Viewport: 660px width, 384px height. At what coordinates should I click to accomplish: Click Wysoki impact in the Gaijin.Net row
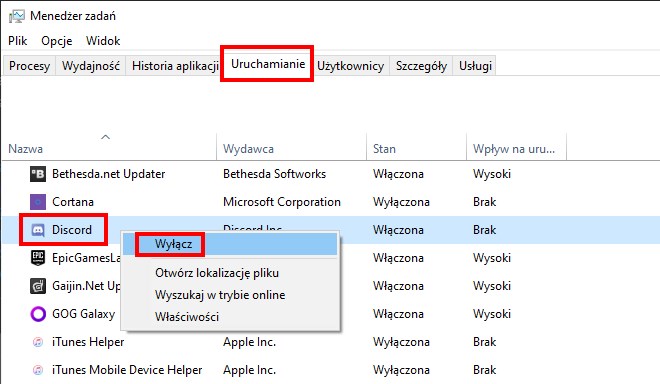tap(492, 286)
